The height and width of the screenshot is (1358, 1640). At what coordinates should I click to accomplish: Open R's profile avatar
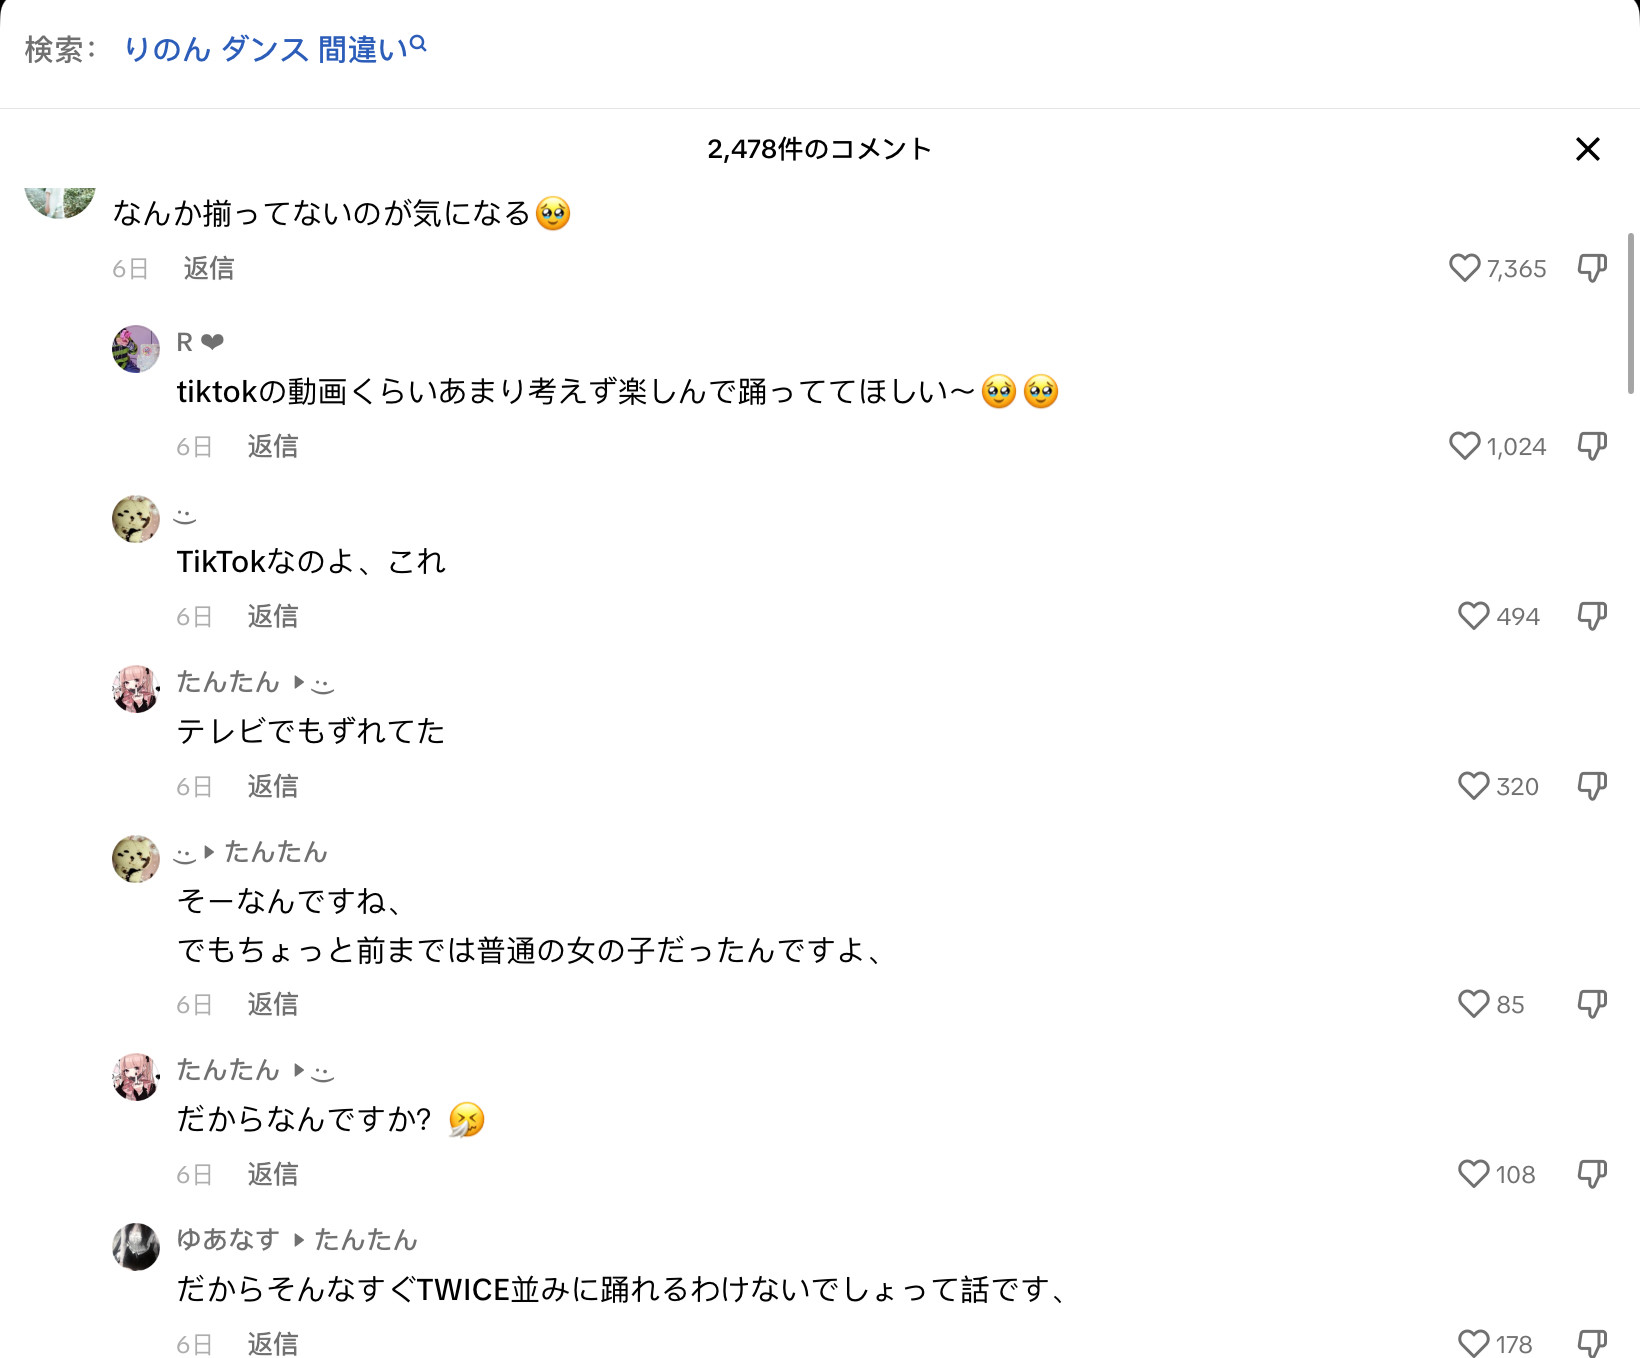[x=136, y=349]
